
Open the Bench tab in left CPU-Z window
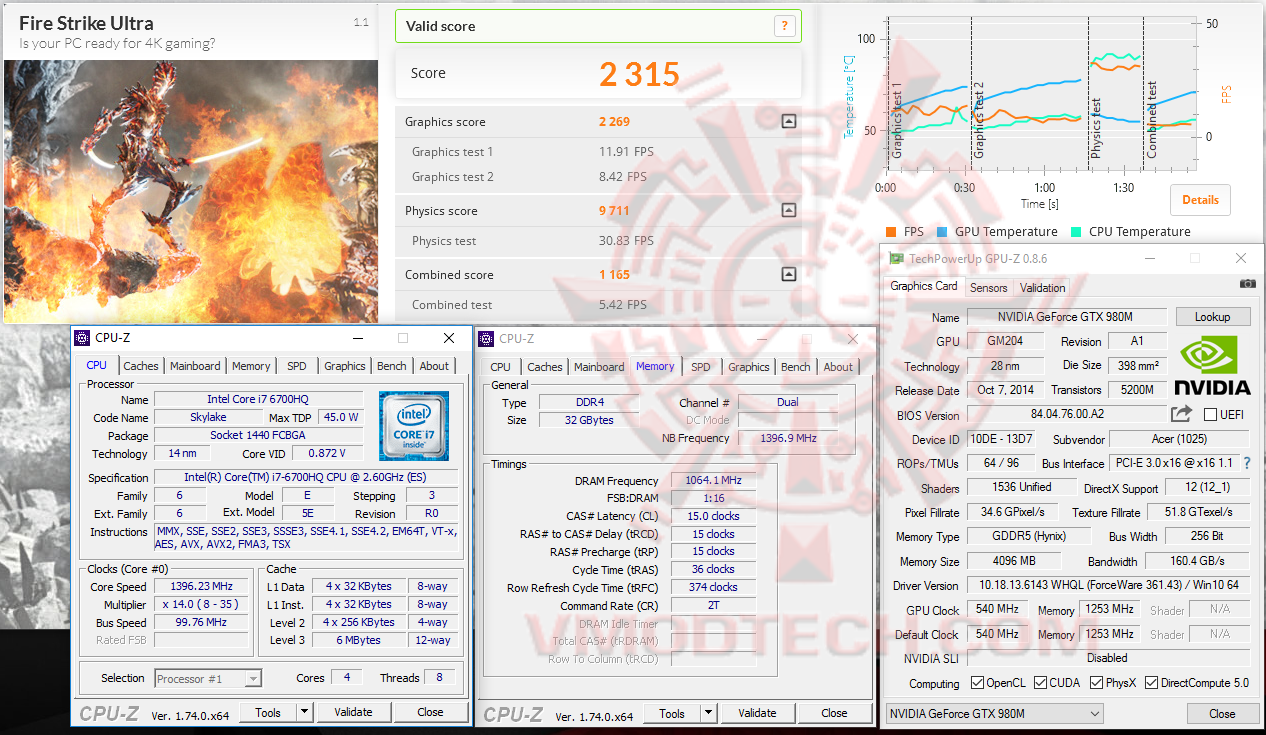[391, 366]
